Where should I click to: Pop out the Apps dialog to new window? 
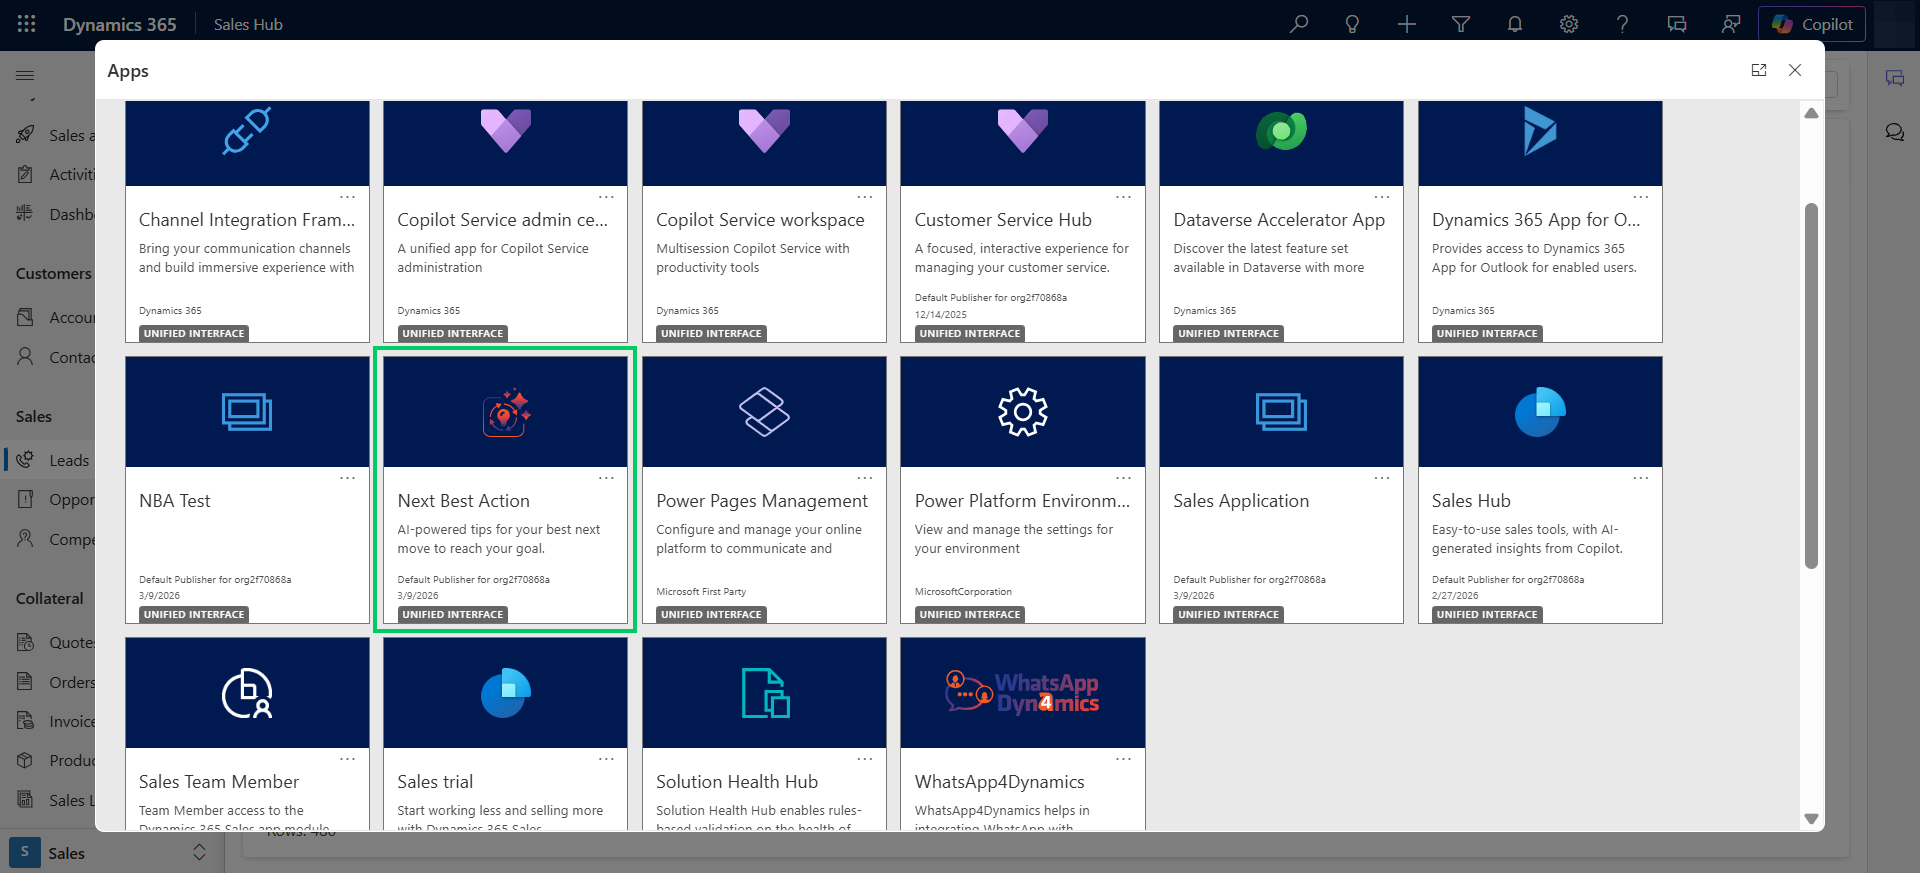click(x=1759, y=70)
